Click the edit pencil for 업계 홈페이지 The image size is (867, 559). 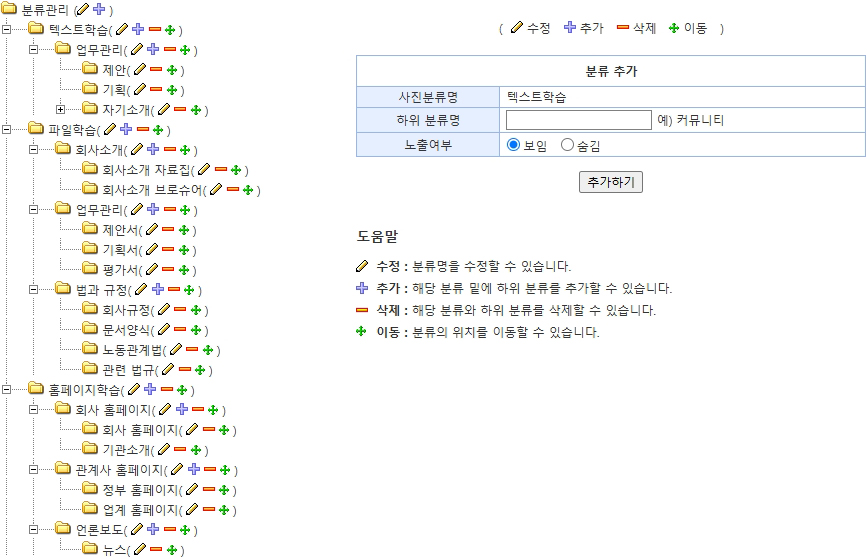tap(192, 509)
